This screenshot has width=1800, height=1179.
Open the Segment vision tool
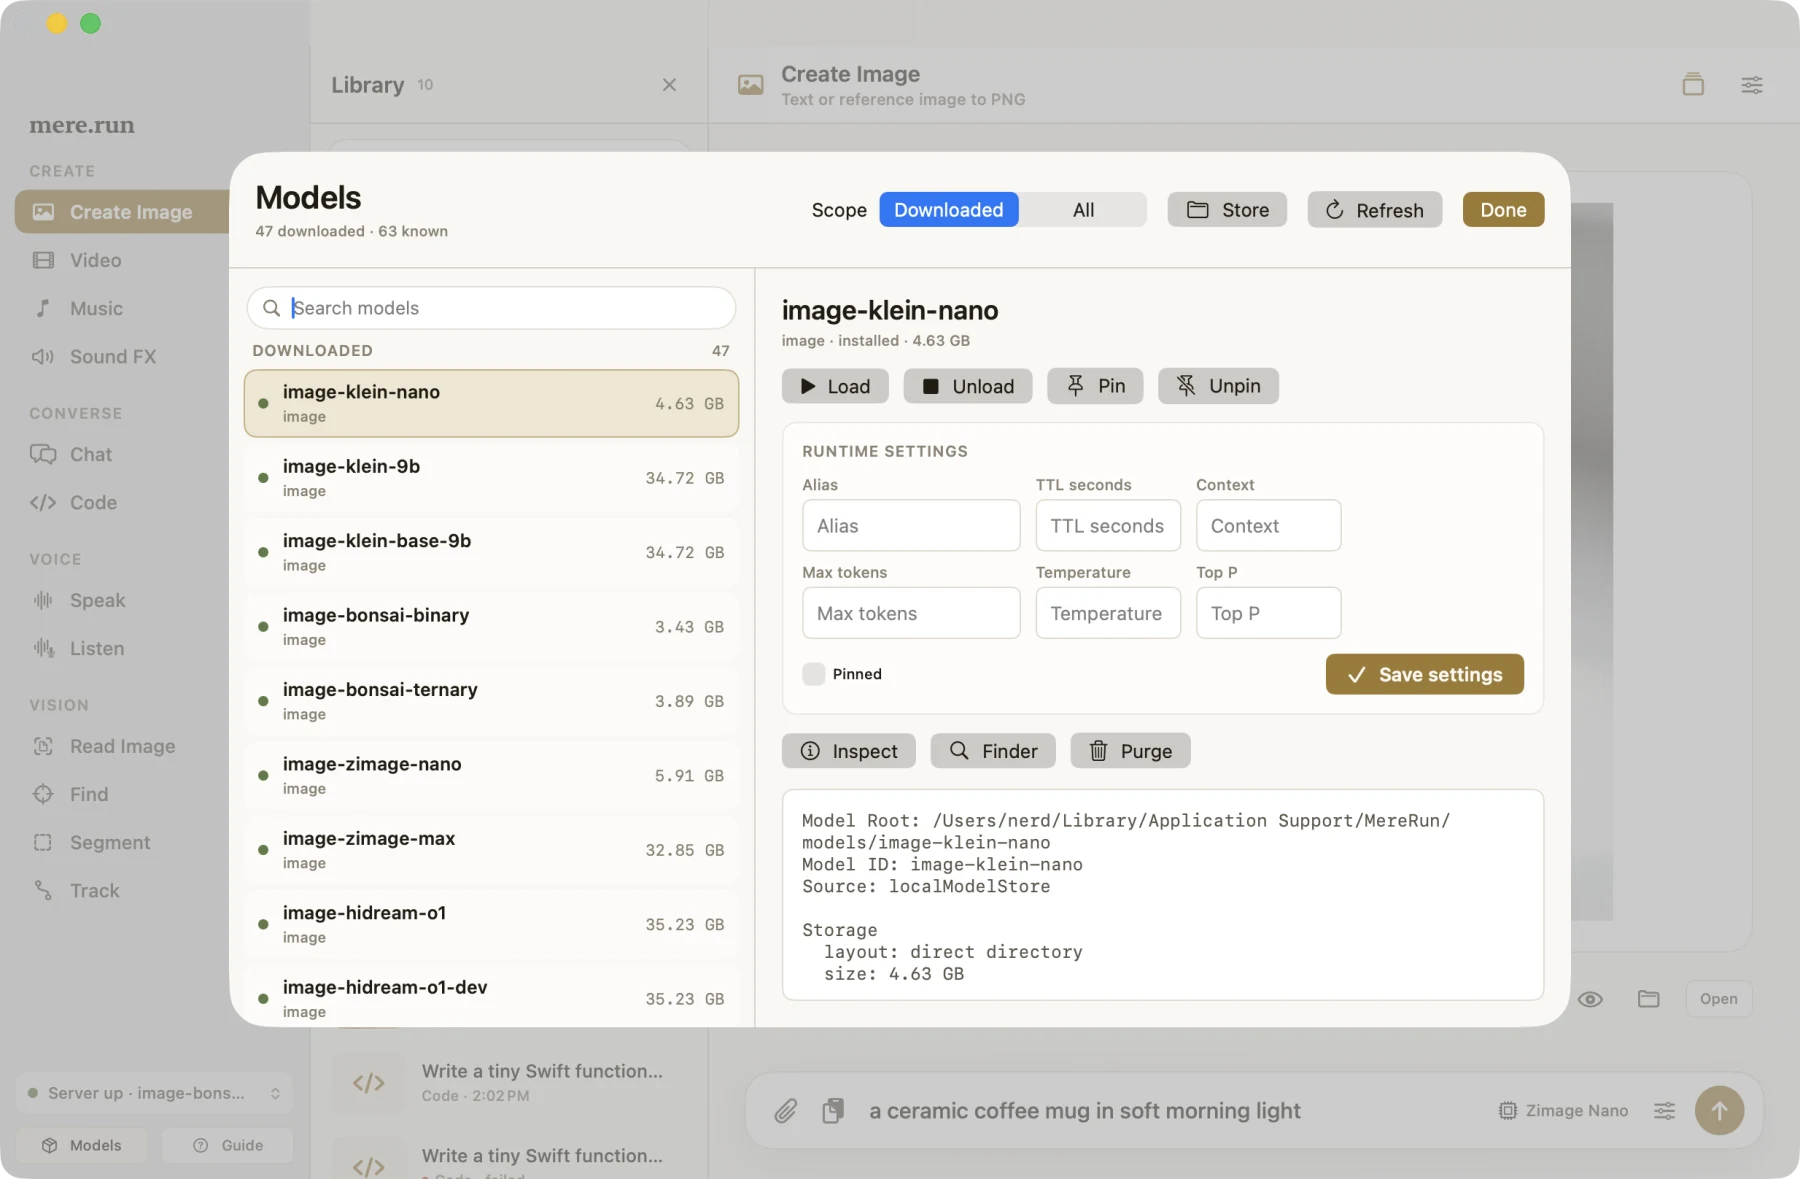point(109,842)
